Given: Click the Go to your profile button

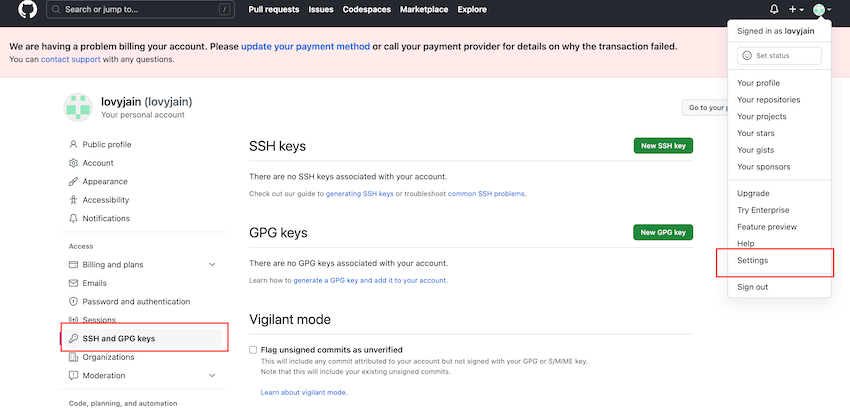Looking at the screenshot, I should point(704,107).
